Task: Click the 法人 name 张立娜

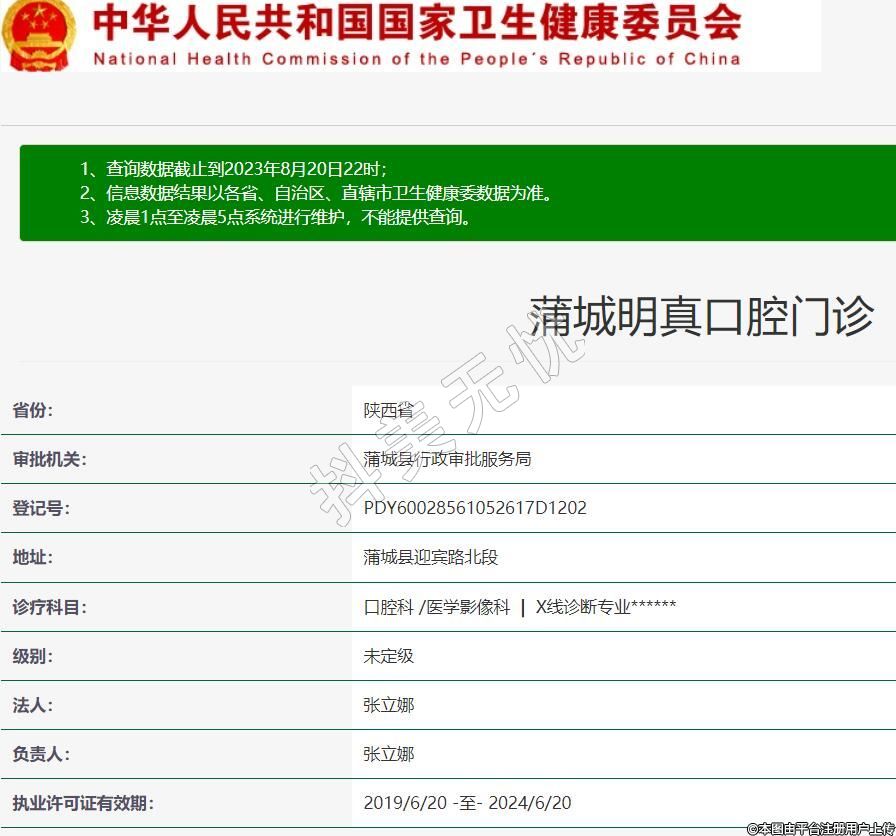Action: tap(388, 705)
